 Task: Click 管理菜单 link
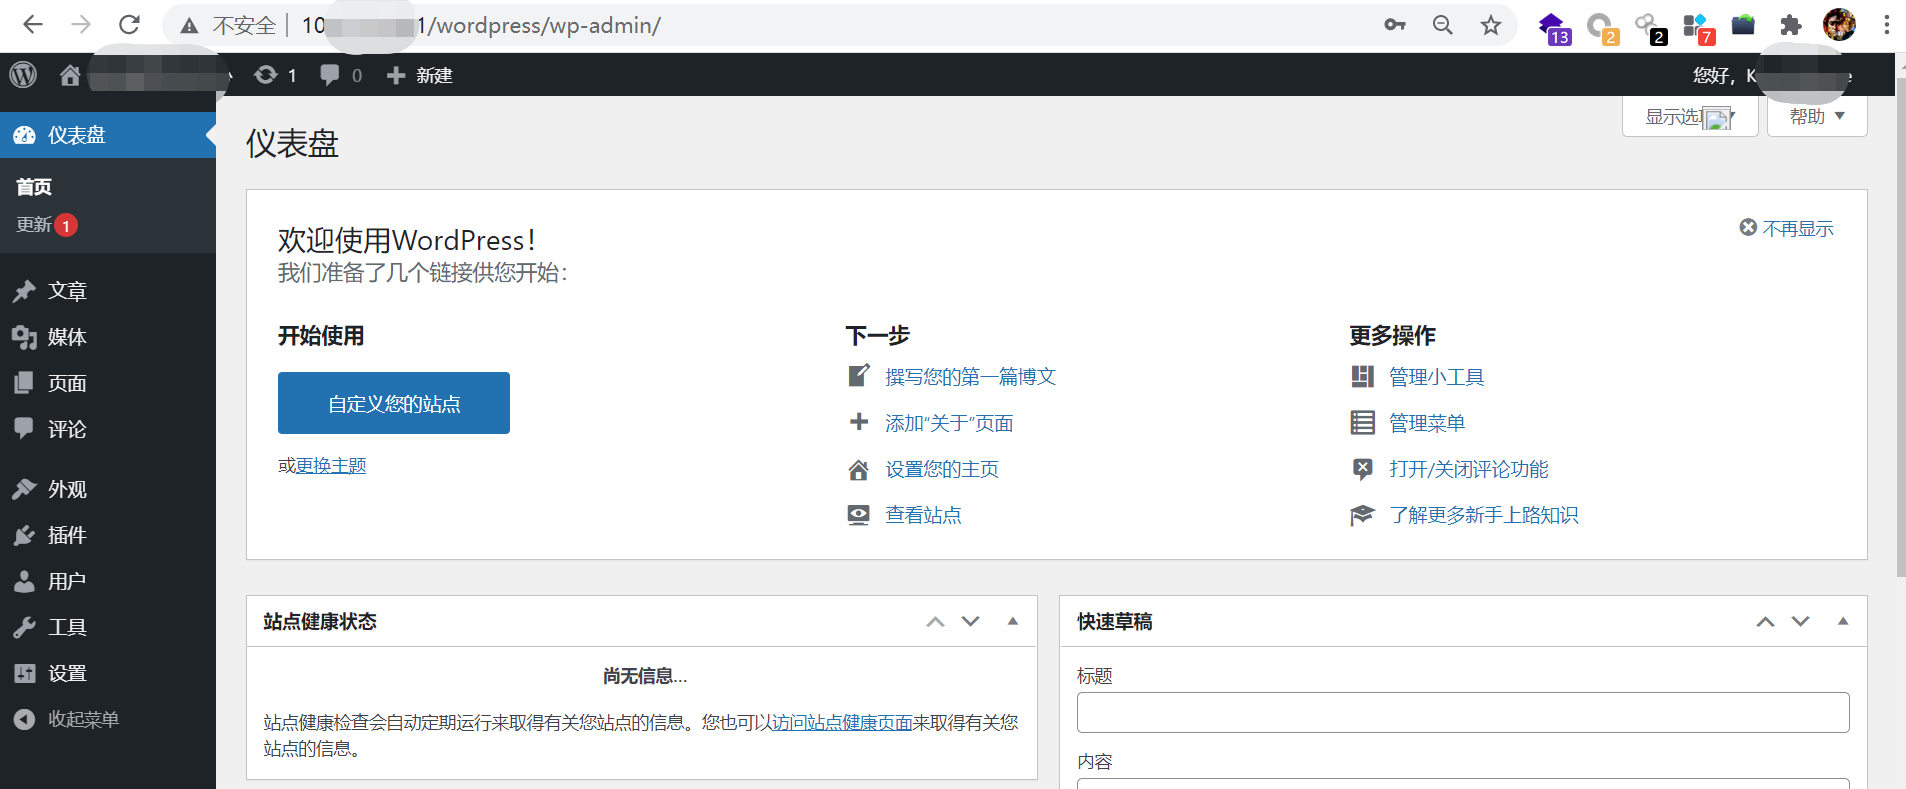(x=1427, y=423)
